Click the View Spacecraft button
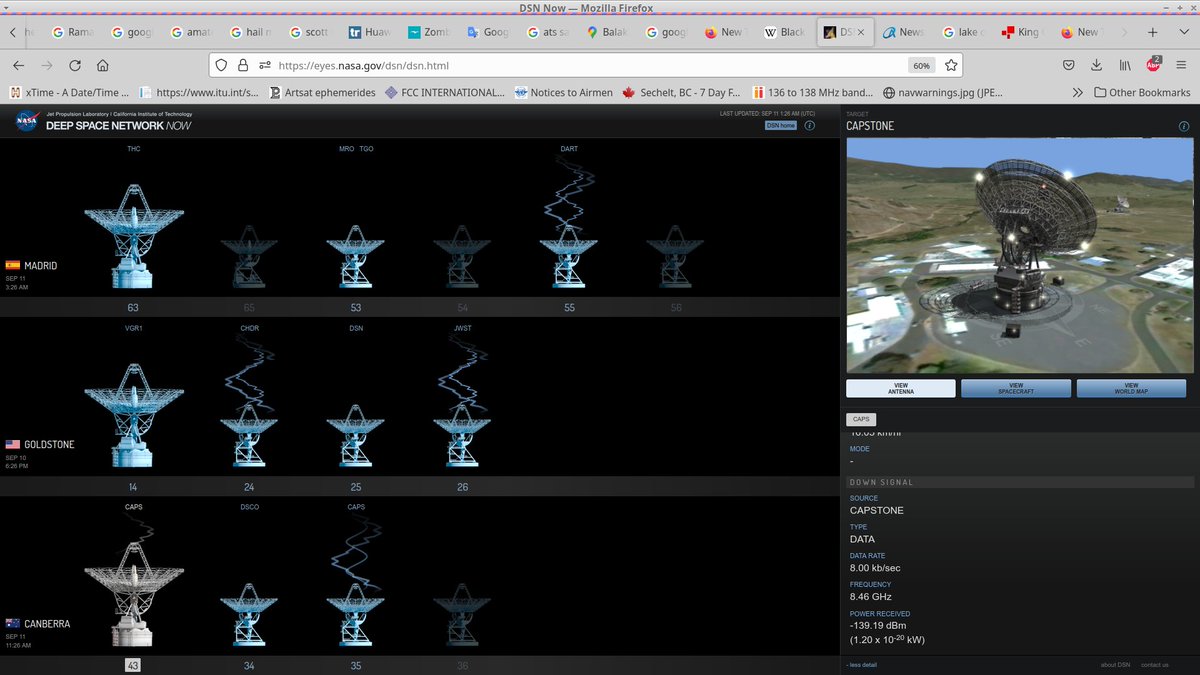The height and width of the screenshot is (675, 1200). [1016, 388]
